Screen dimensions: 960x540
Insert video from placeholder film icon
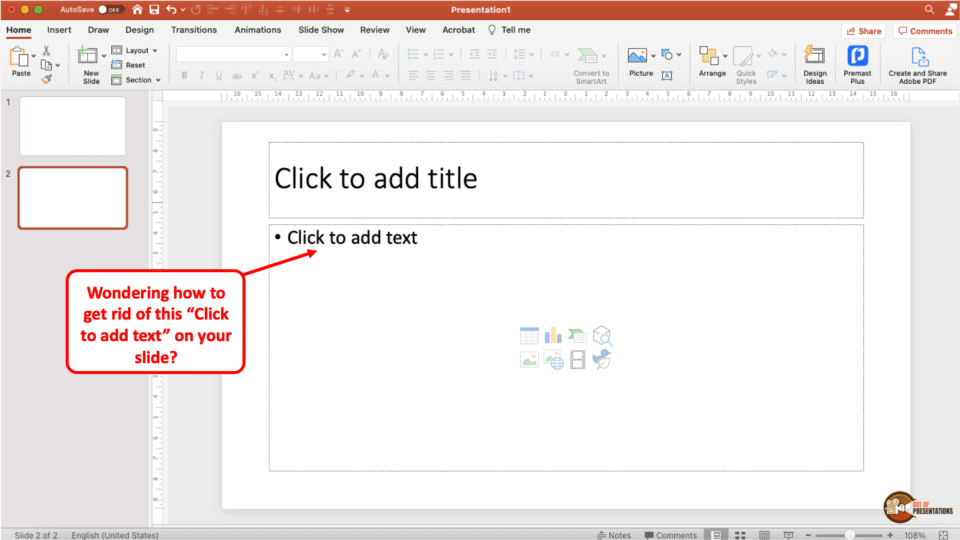(577, 360)
